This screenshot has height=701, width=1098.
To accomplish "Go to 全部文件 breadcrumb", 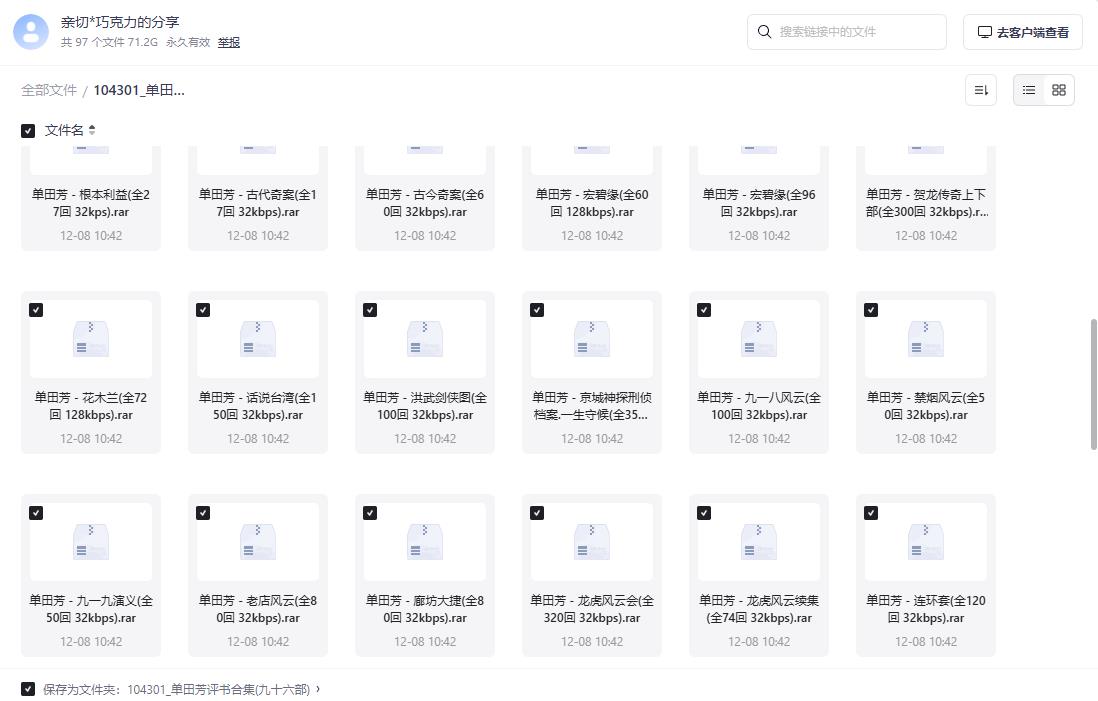I will click(49, 90).
